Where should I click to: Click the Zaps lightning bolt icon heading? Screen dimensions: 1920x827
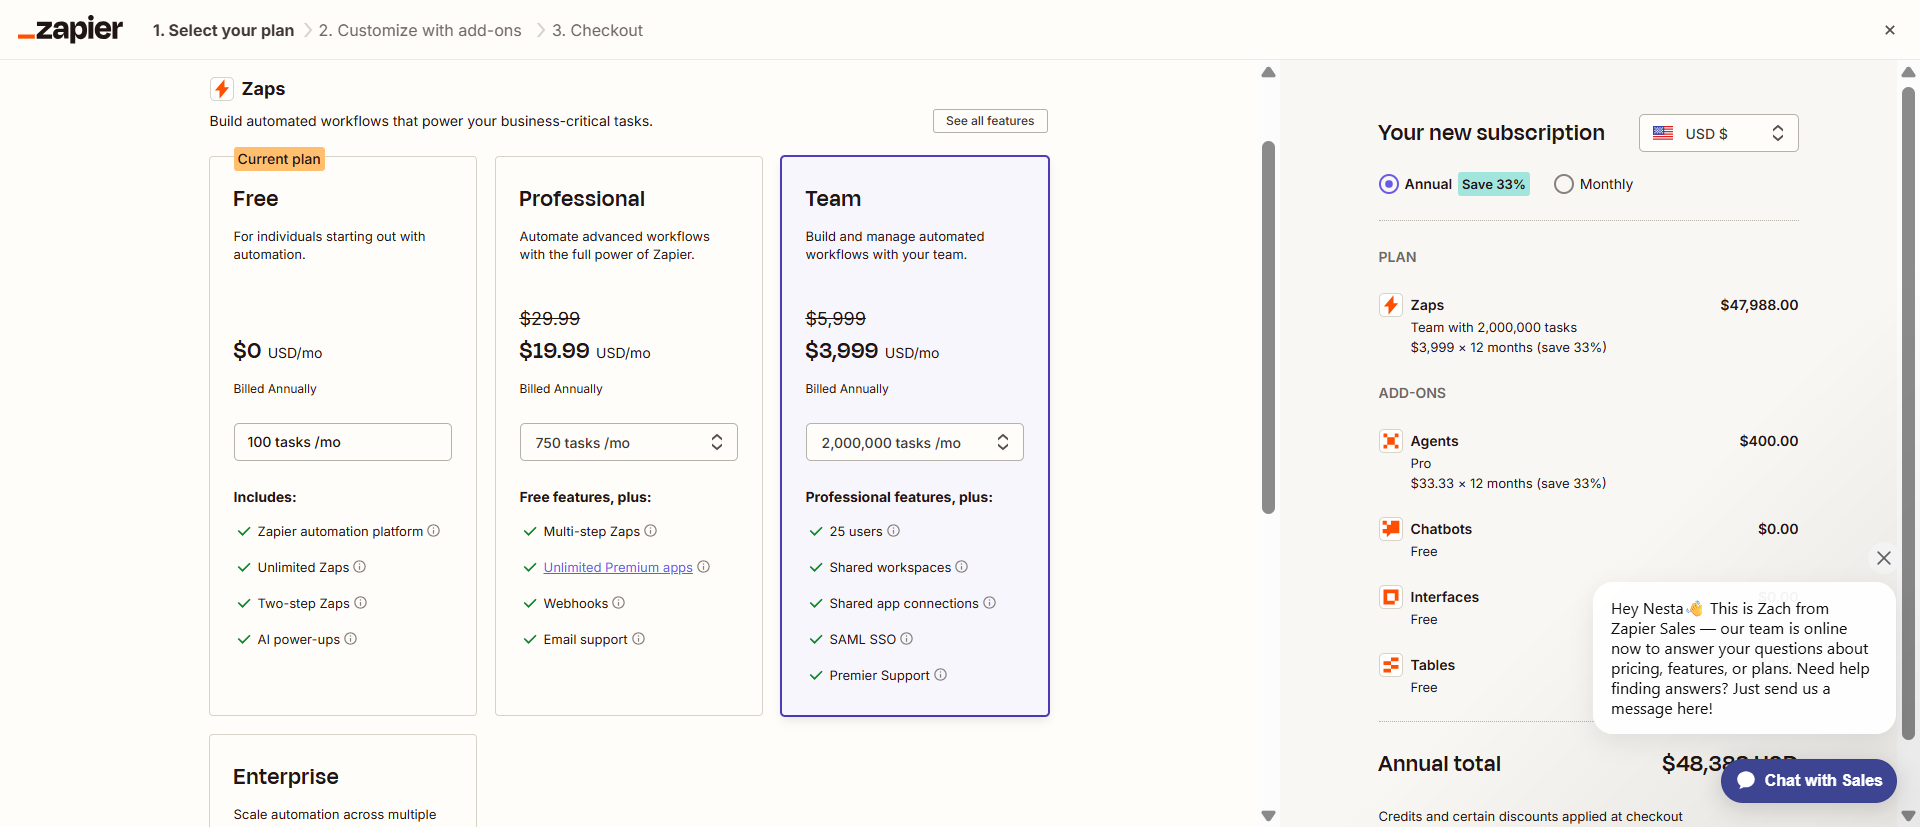tap(222, 89)
